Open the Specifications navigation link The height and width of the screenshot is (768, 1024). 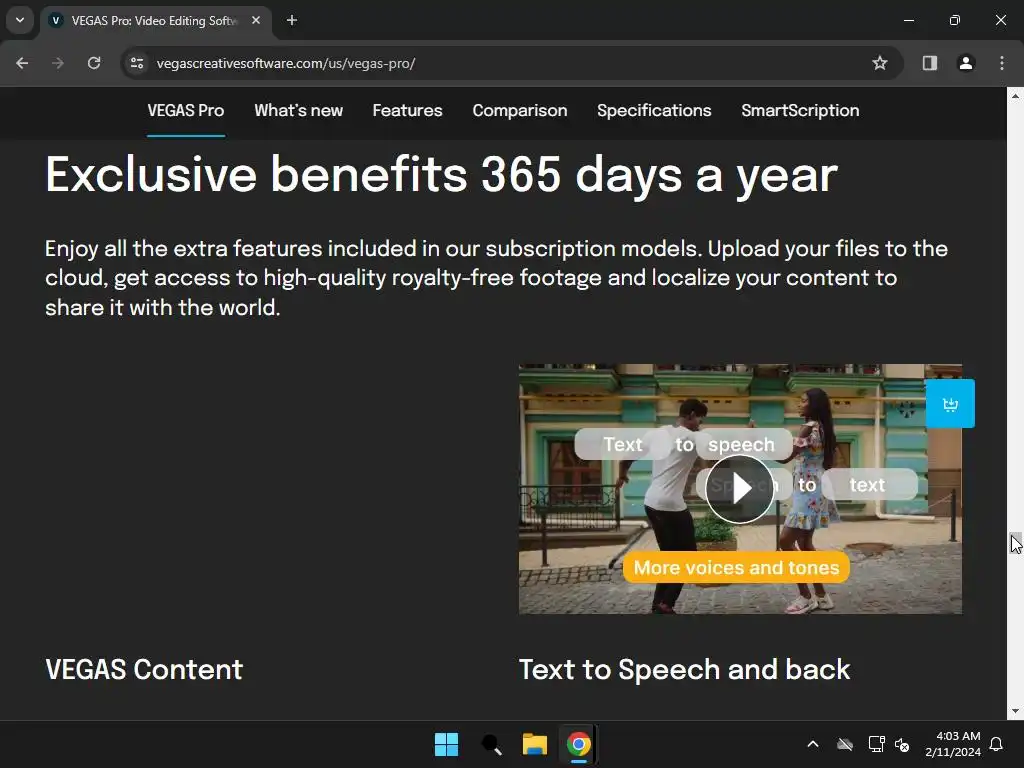point(654,110)
